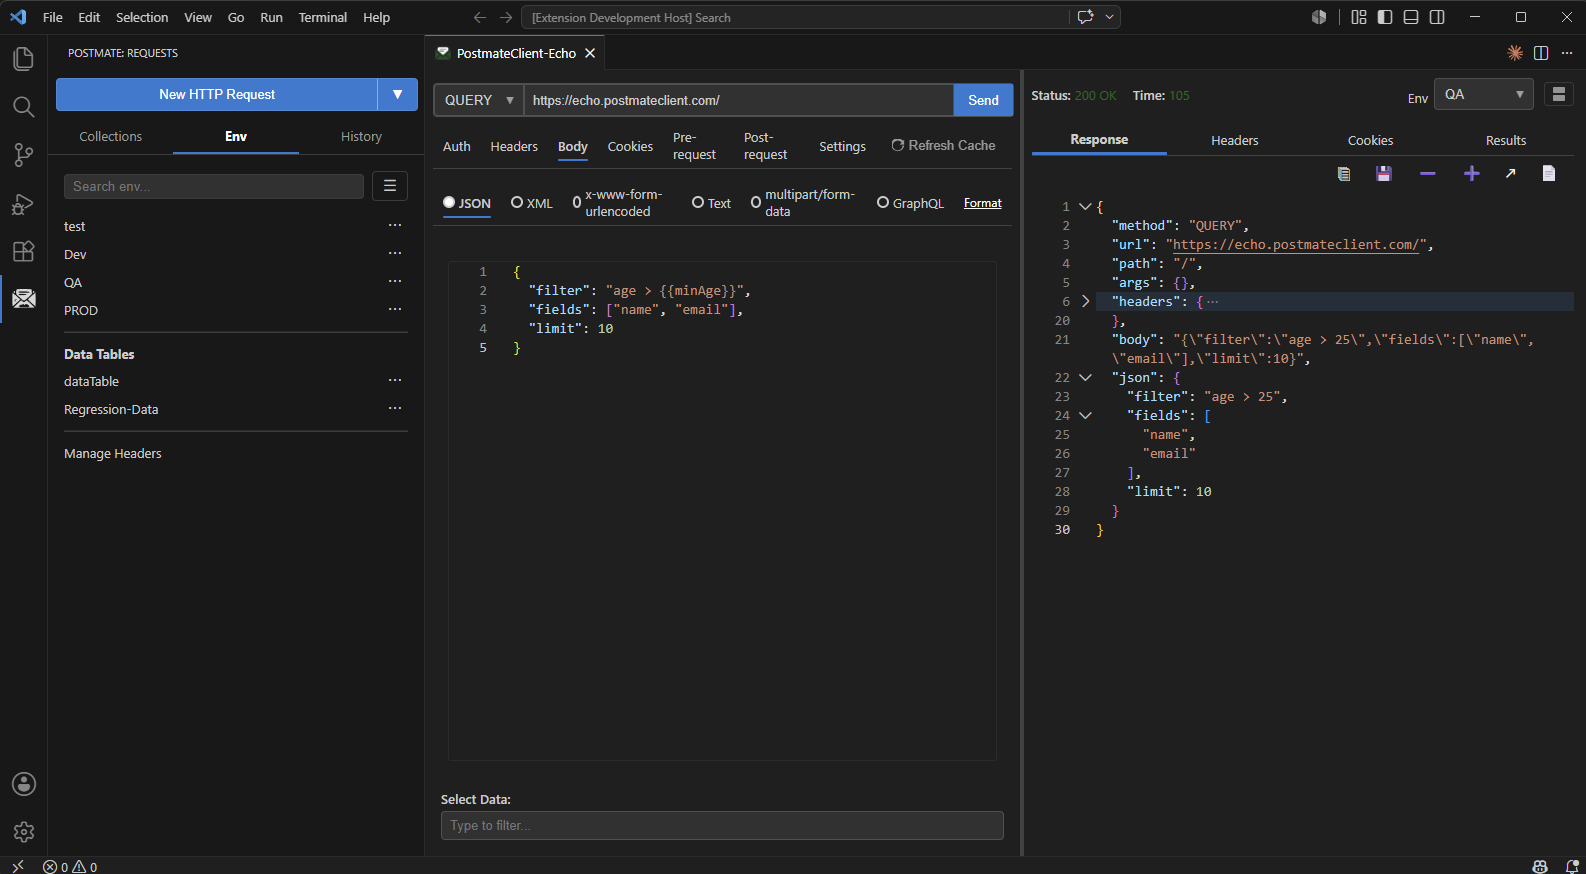The image size is (1586, 874).
Task: Click the document icon above response
Action: click(x=1549, y=174)
